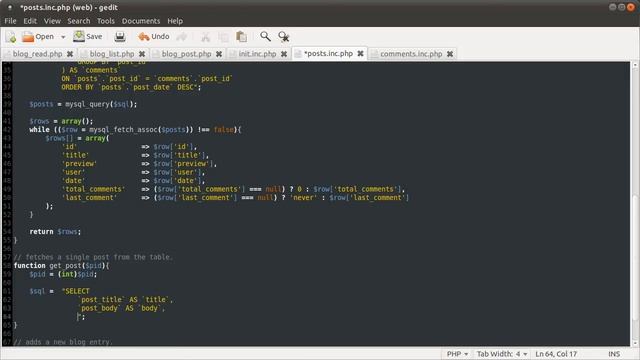Click the scrollbar up arrow
The image size is (640, 360).
pos(635,65)
